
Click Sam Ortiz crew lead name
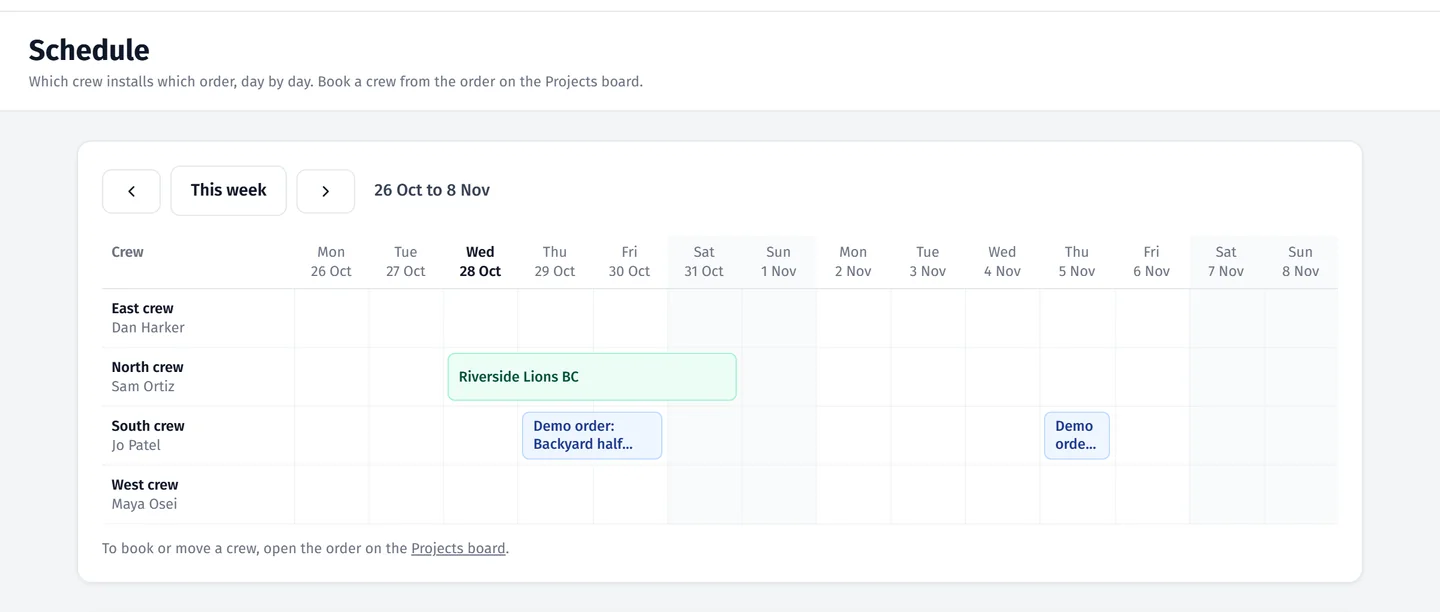coord(143,387)
